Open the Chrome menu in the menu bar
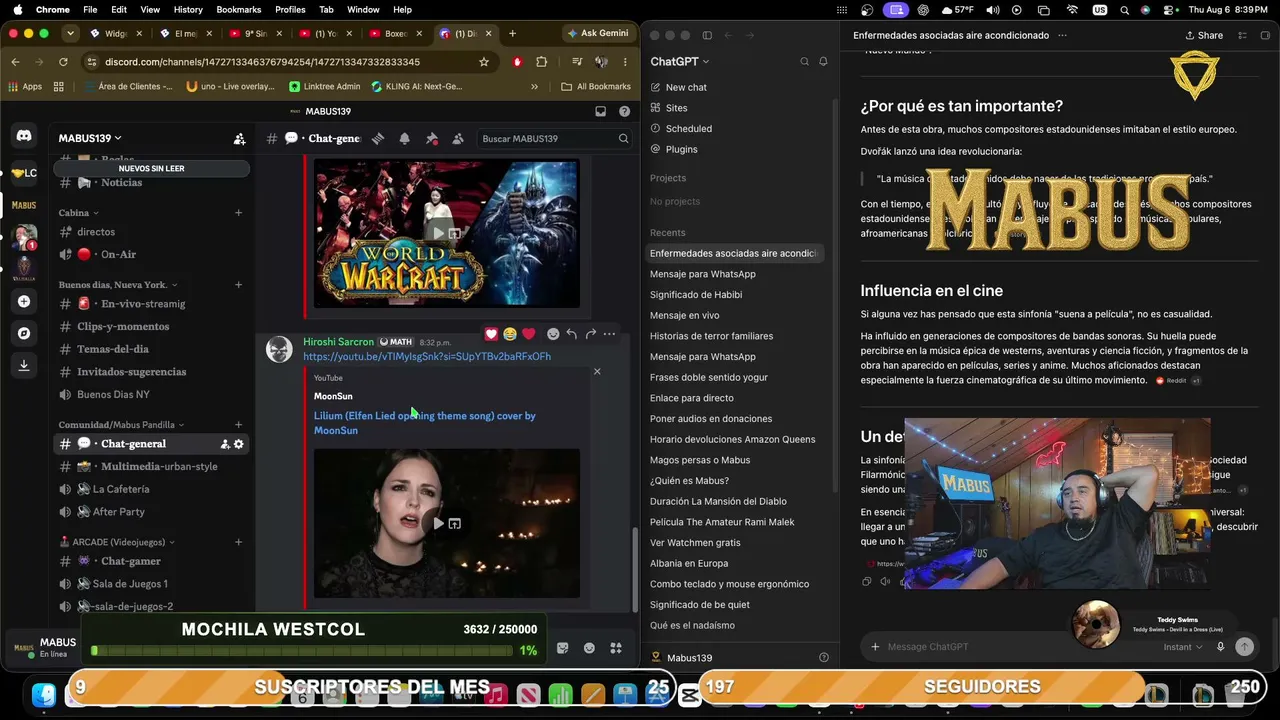Viewport: 1280px width, 720px height. 53,10
